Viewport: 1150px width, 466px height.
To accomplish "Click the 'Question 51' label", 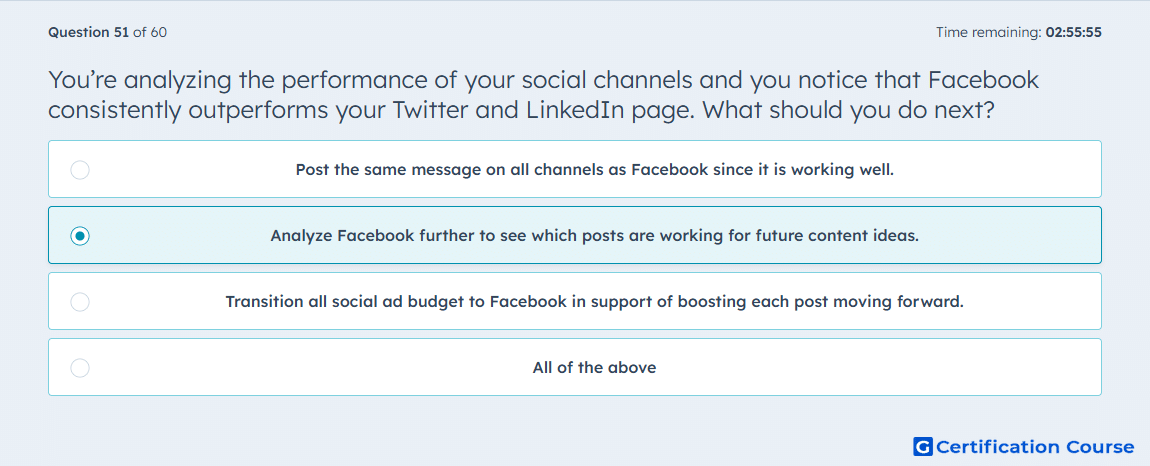I will pyautogui.click(x=89, y=32).
